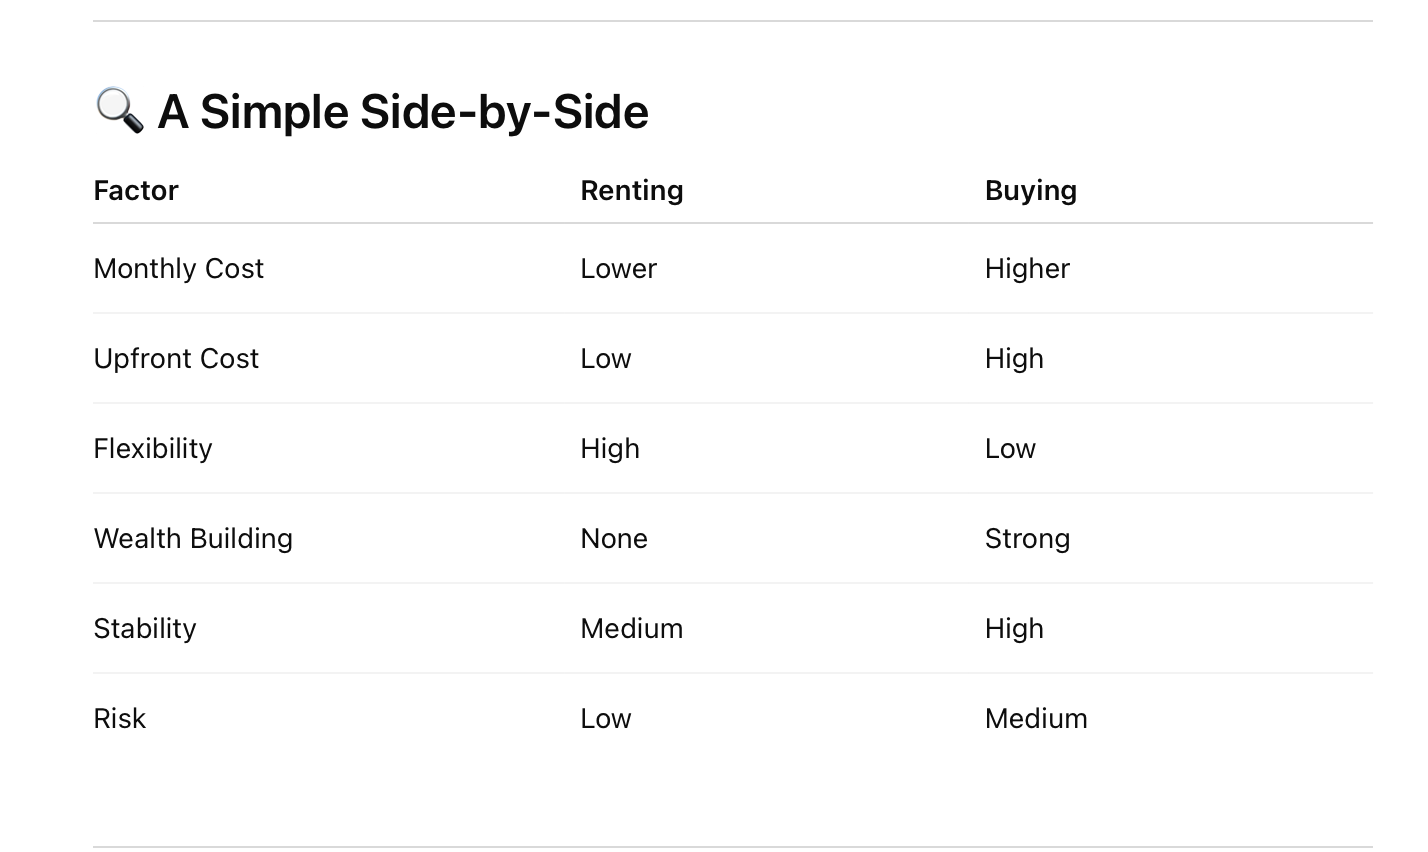Click 'Strong' in Wealth Building row
Image resolution: width=1428 pixels, height=852 pixels.
(x=1027, y=539)
